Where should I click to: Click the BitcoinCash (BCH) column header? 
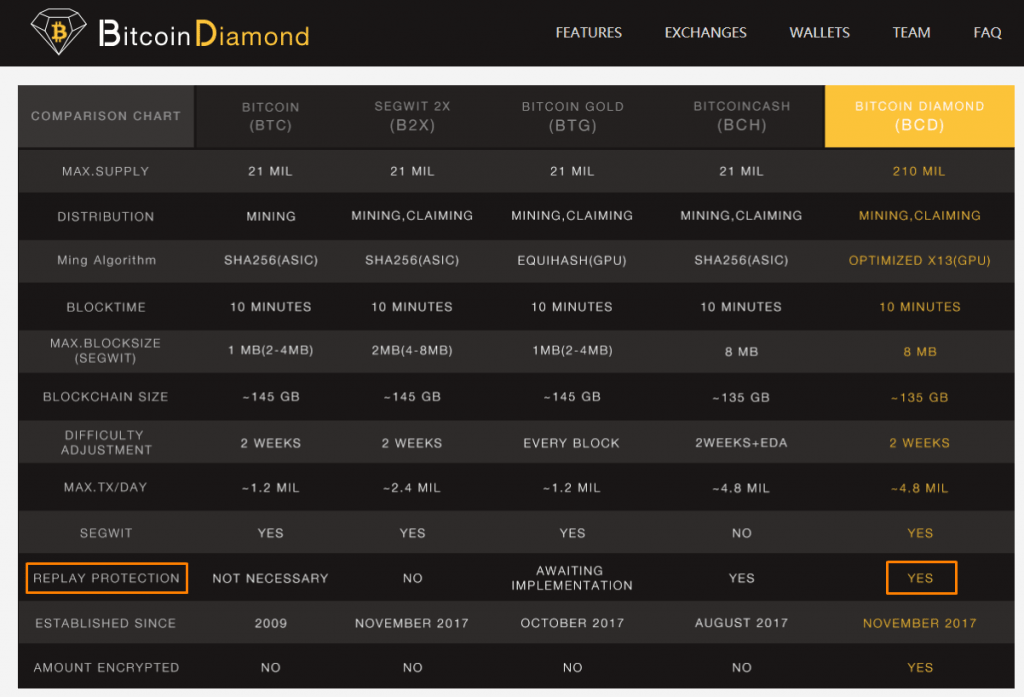[741, 116]
